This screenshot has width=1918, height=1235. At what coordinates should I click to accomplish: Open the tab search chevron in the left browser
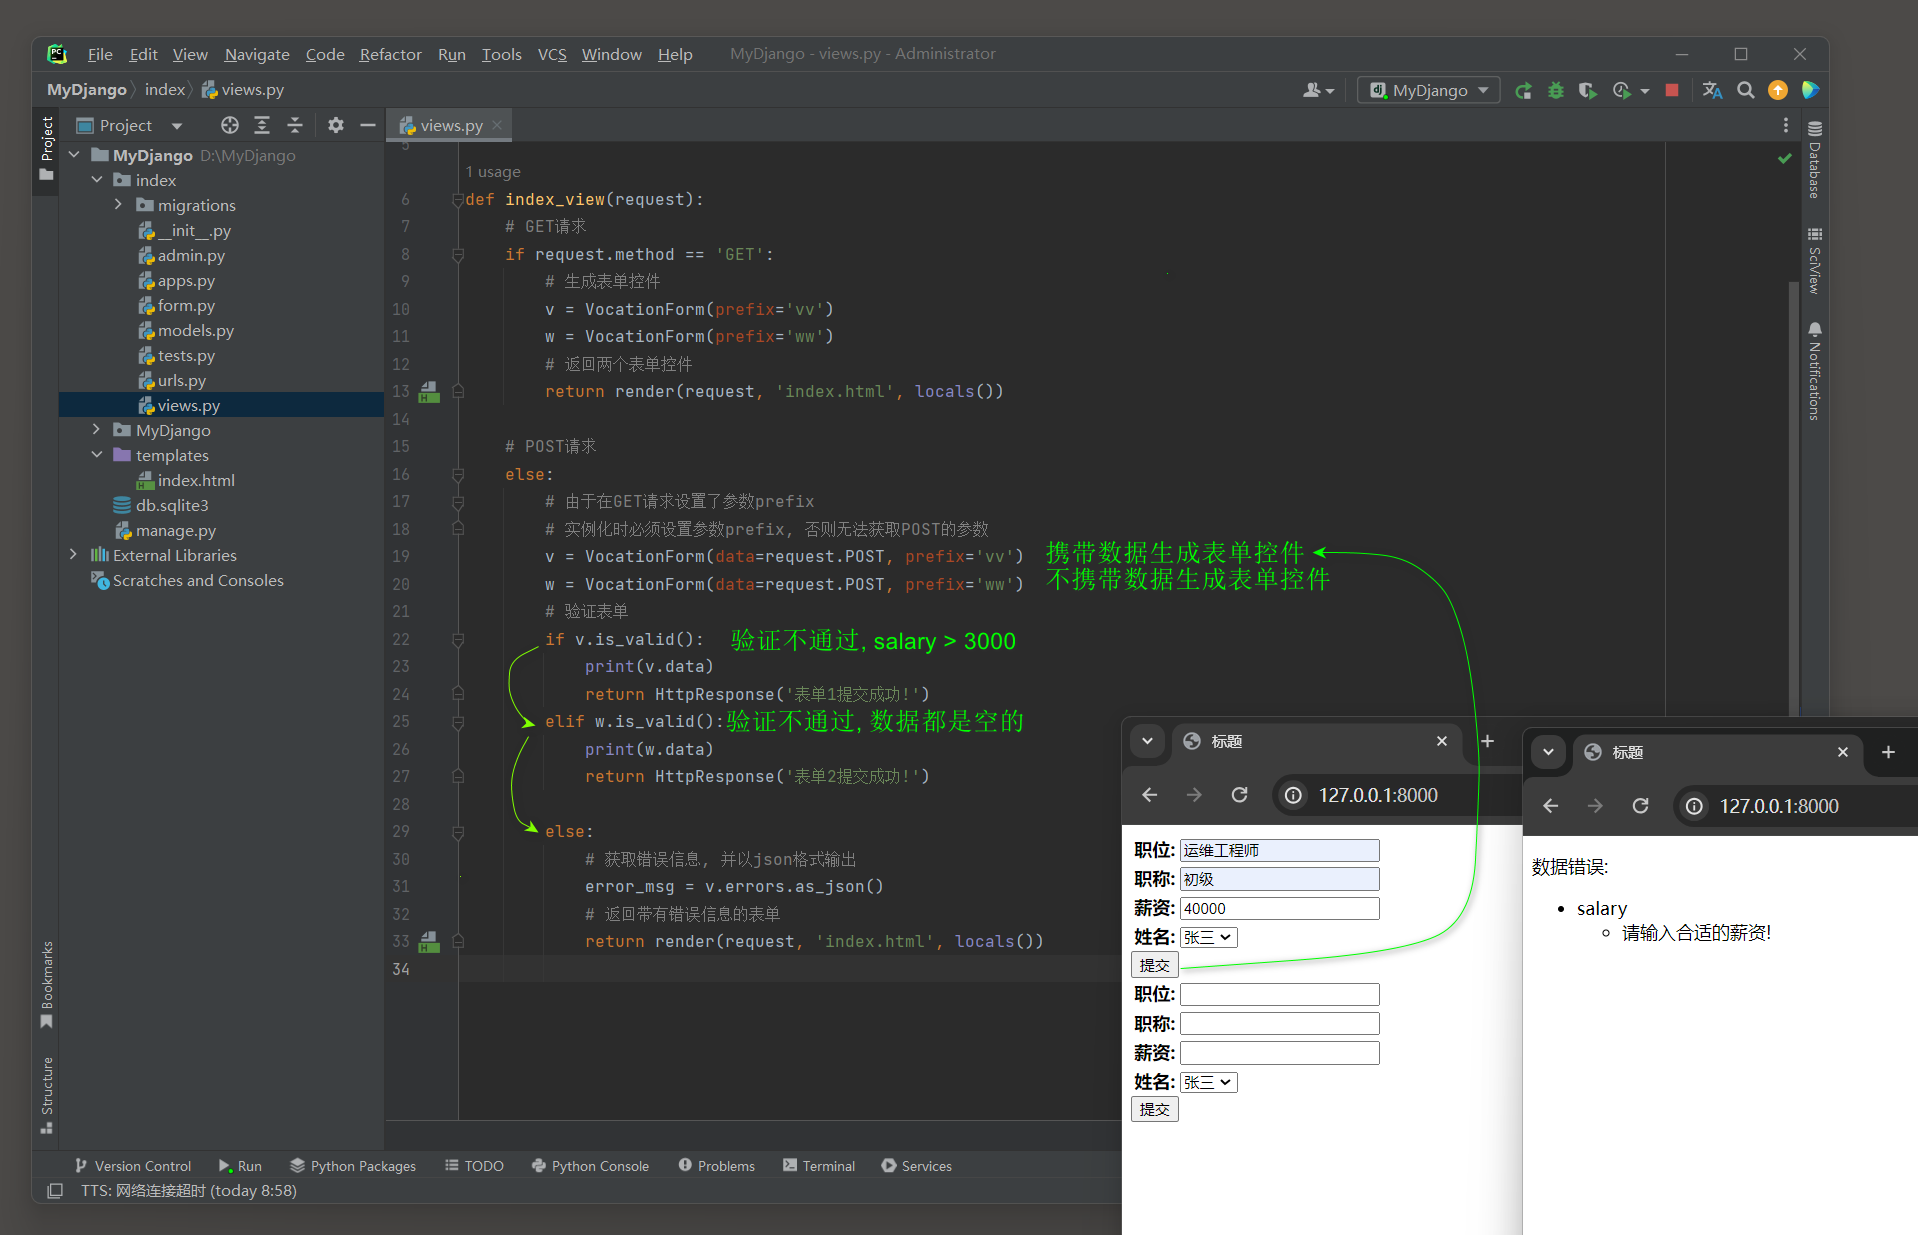click(x=1147, y=741)
